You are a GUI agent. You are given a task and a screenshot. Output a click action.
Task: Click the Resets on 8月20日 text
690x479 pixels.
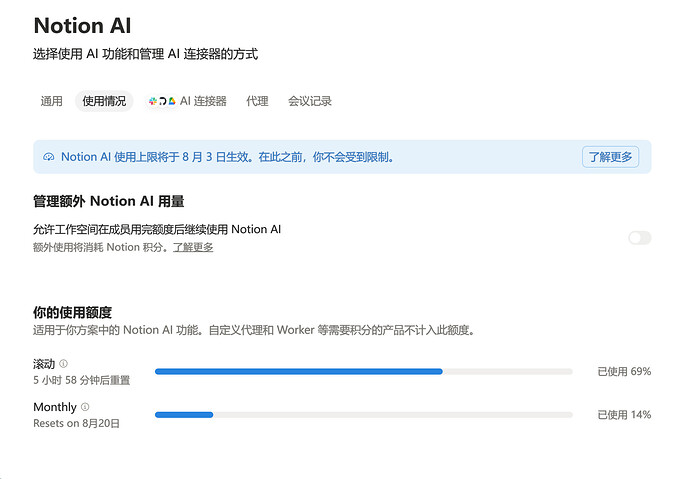tap(77, 424)
